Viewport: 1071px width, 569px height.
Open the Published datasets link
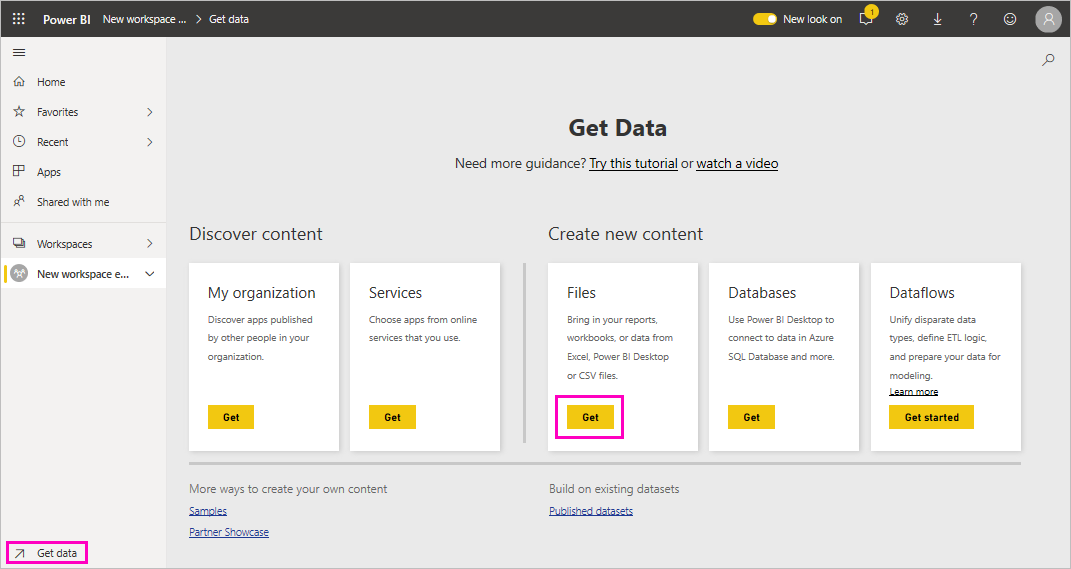coord(591,511)
